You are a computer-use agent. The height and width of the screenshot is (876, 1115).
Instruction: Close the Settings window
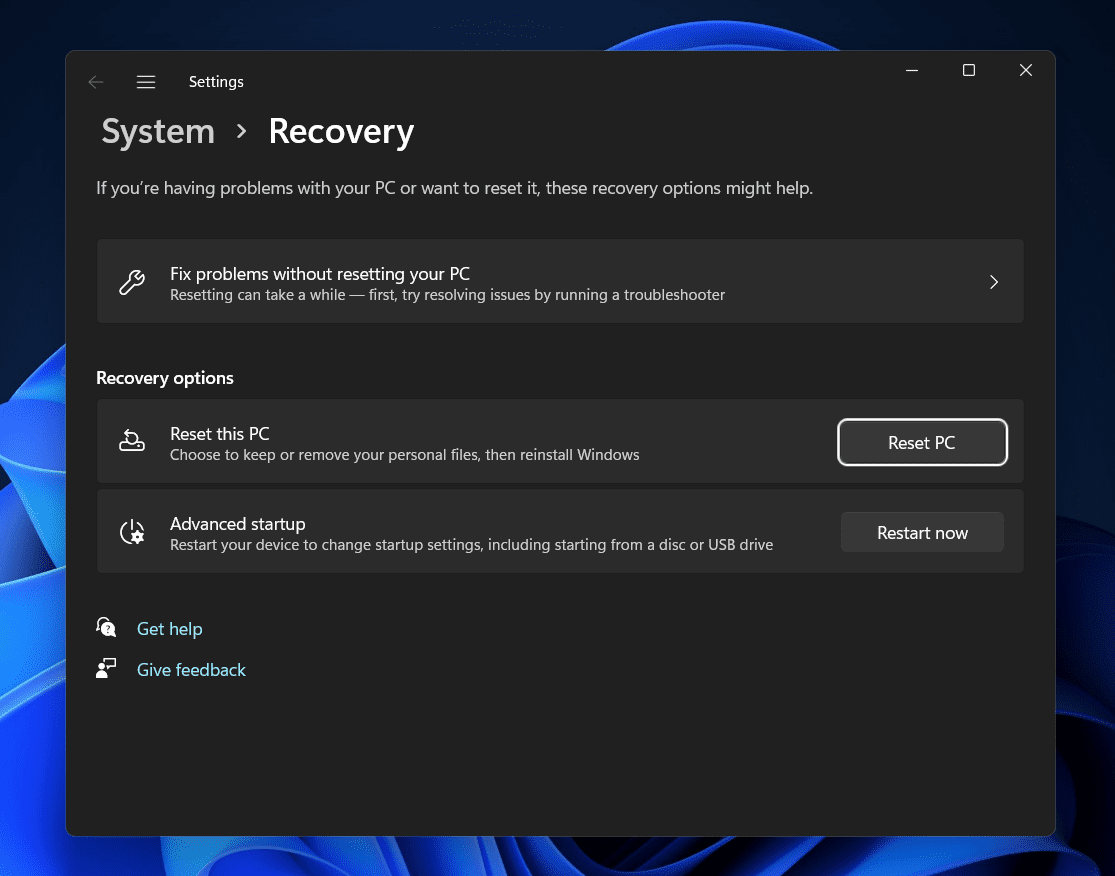[x=1025, y=70]
